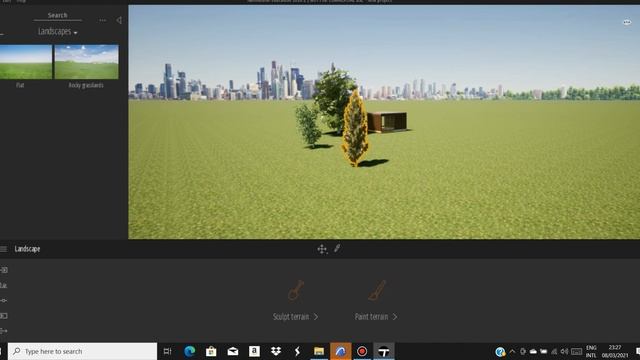This screenshot has width=640, height=360.
Task: Open the touch keyboard tray icon
Action: point(576,351)
